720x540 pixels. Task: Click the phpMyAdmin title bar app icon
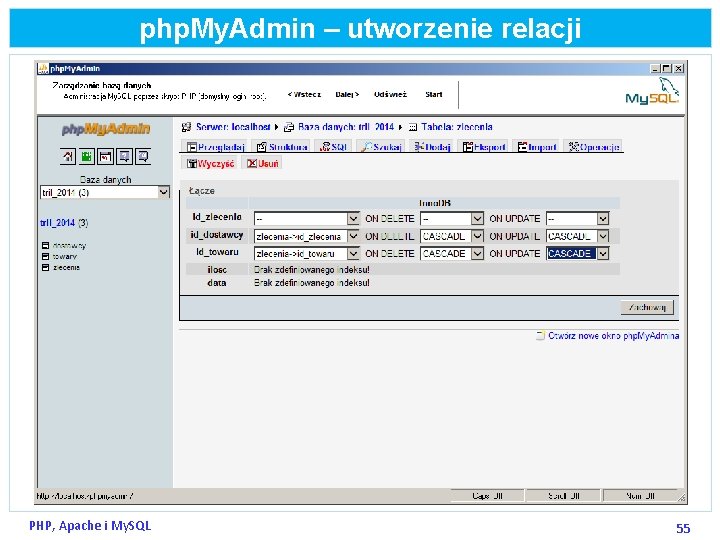pyautogui.click(x=43, y=68)
